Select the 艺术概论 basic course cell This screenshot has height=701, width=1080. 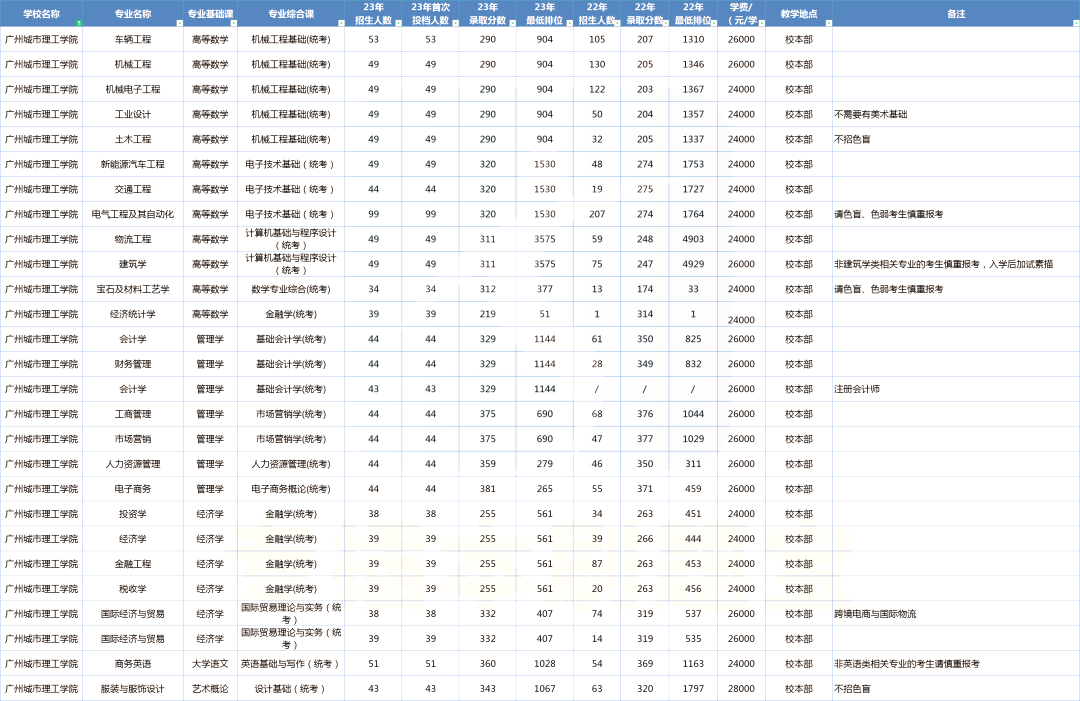coord(210,689)
